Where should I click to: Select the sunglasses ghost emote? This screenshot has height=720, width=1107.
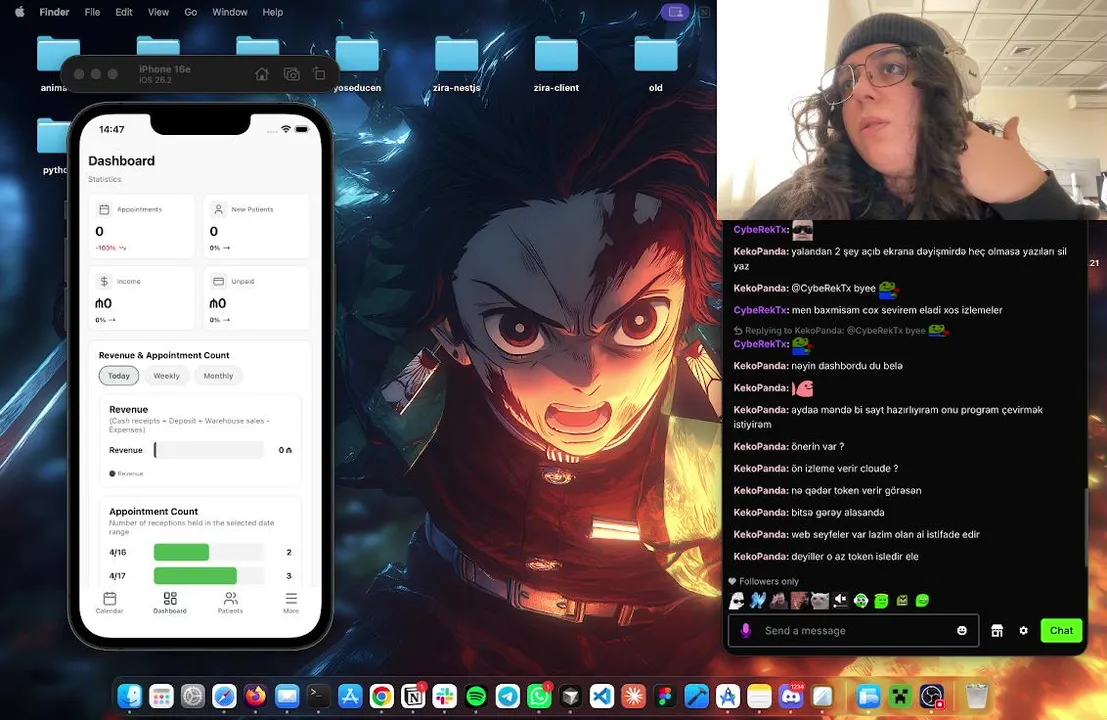pos(737,600)
